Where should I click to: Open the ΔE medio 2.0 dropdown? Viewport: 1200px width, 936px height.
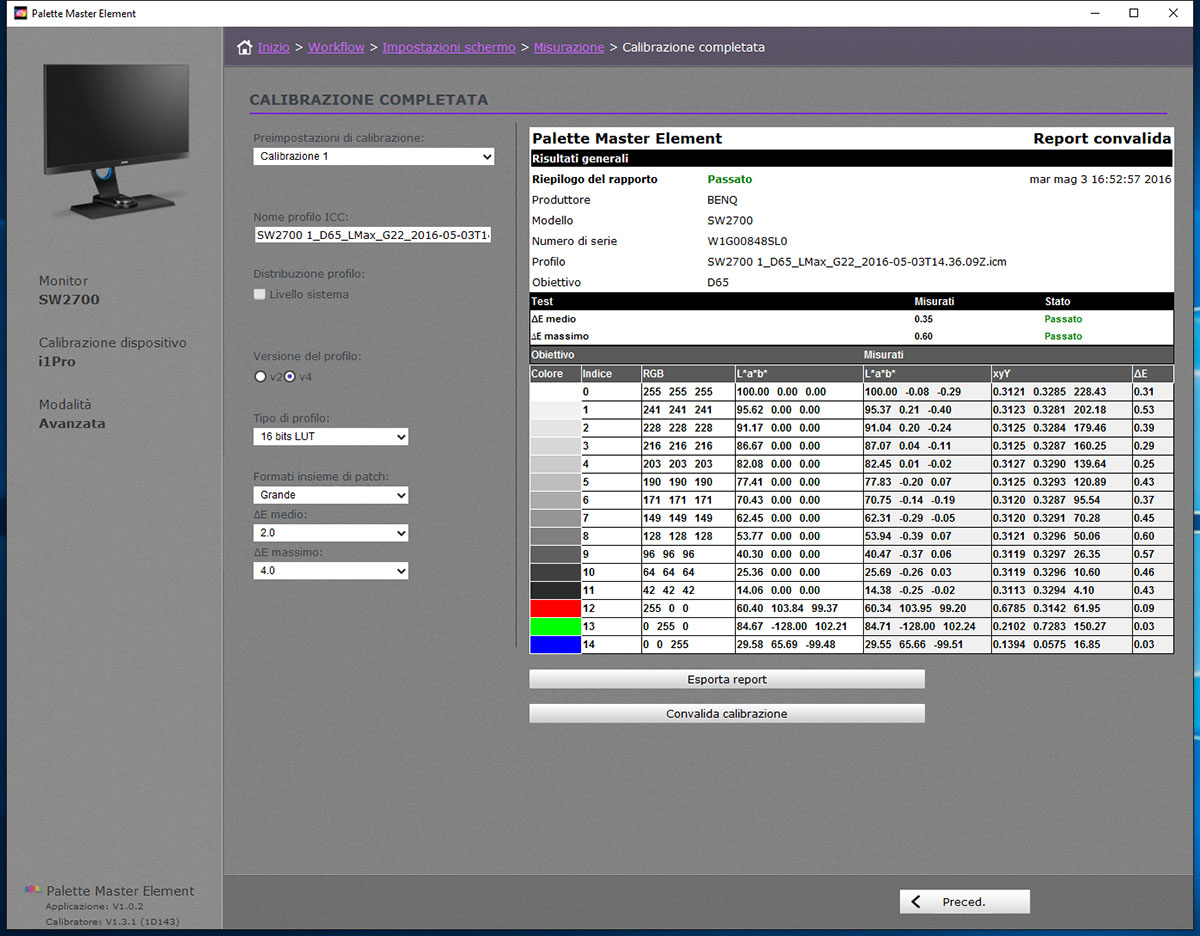point(330,533)
